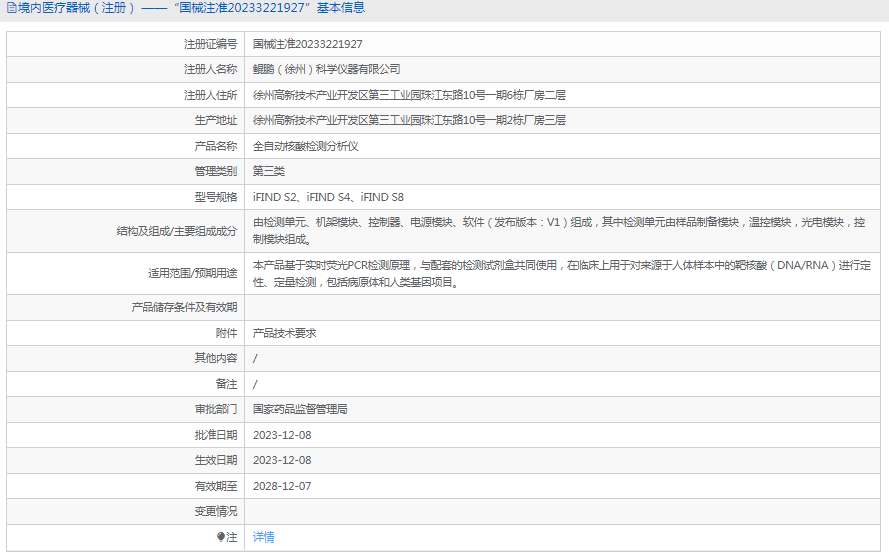This screenshot has height=559, width=889.
Task: Click the 适用范围/预期用途 label
Action: pos(193,273)
